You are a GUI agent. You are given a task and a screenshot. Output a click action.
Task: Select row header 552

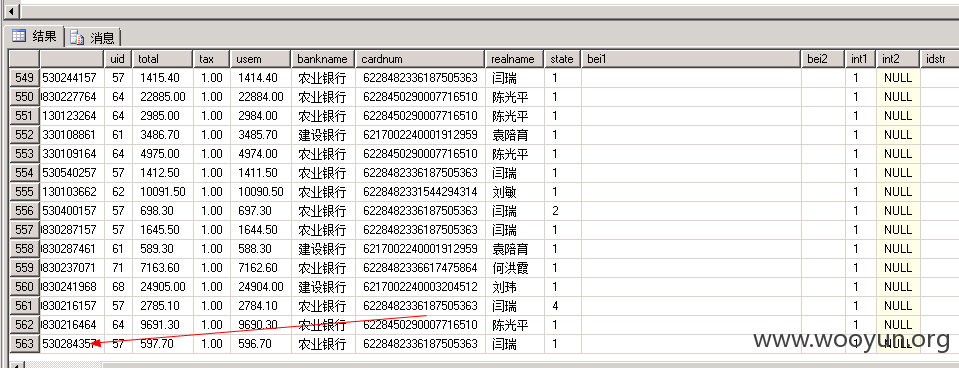point(24,134)
